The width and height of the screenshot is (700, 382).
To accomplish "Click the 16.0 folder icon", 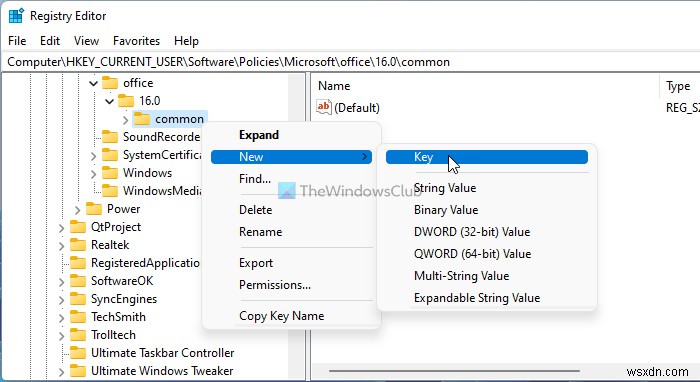I will pos(126,101).
